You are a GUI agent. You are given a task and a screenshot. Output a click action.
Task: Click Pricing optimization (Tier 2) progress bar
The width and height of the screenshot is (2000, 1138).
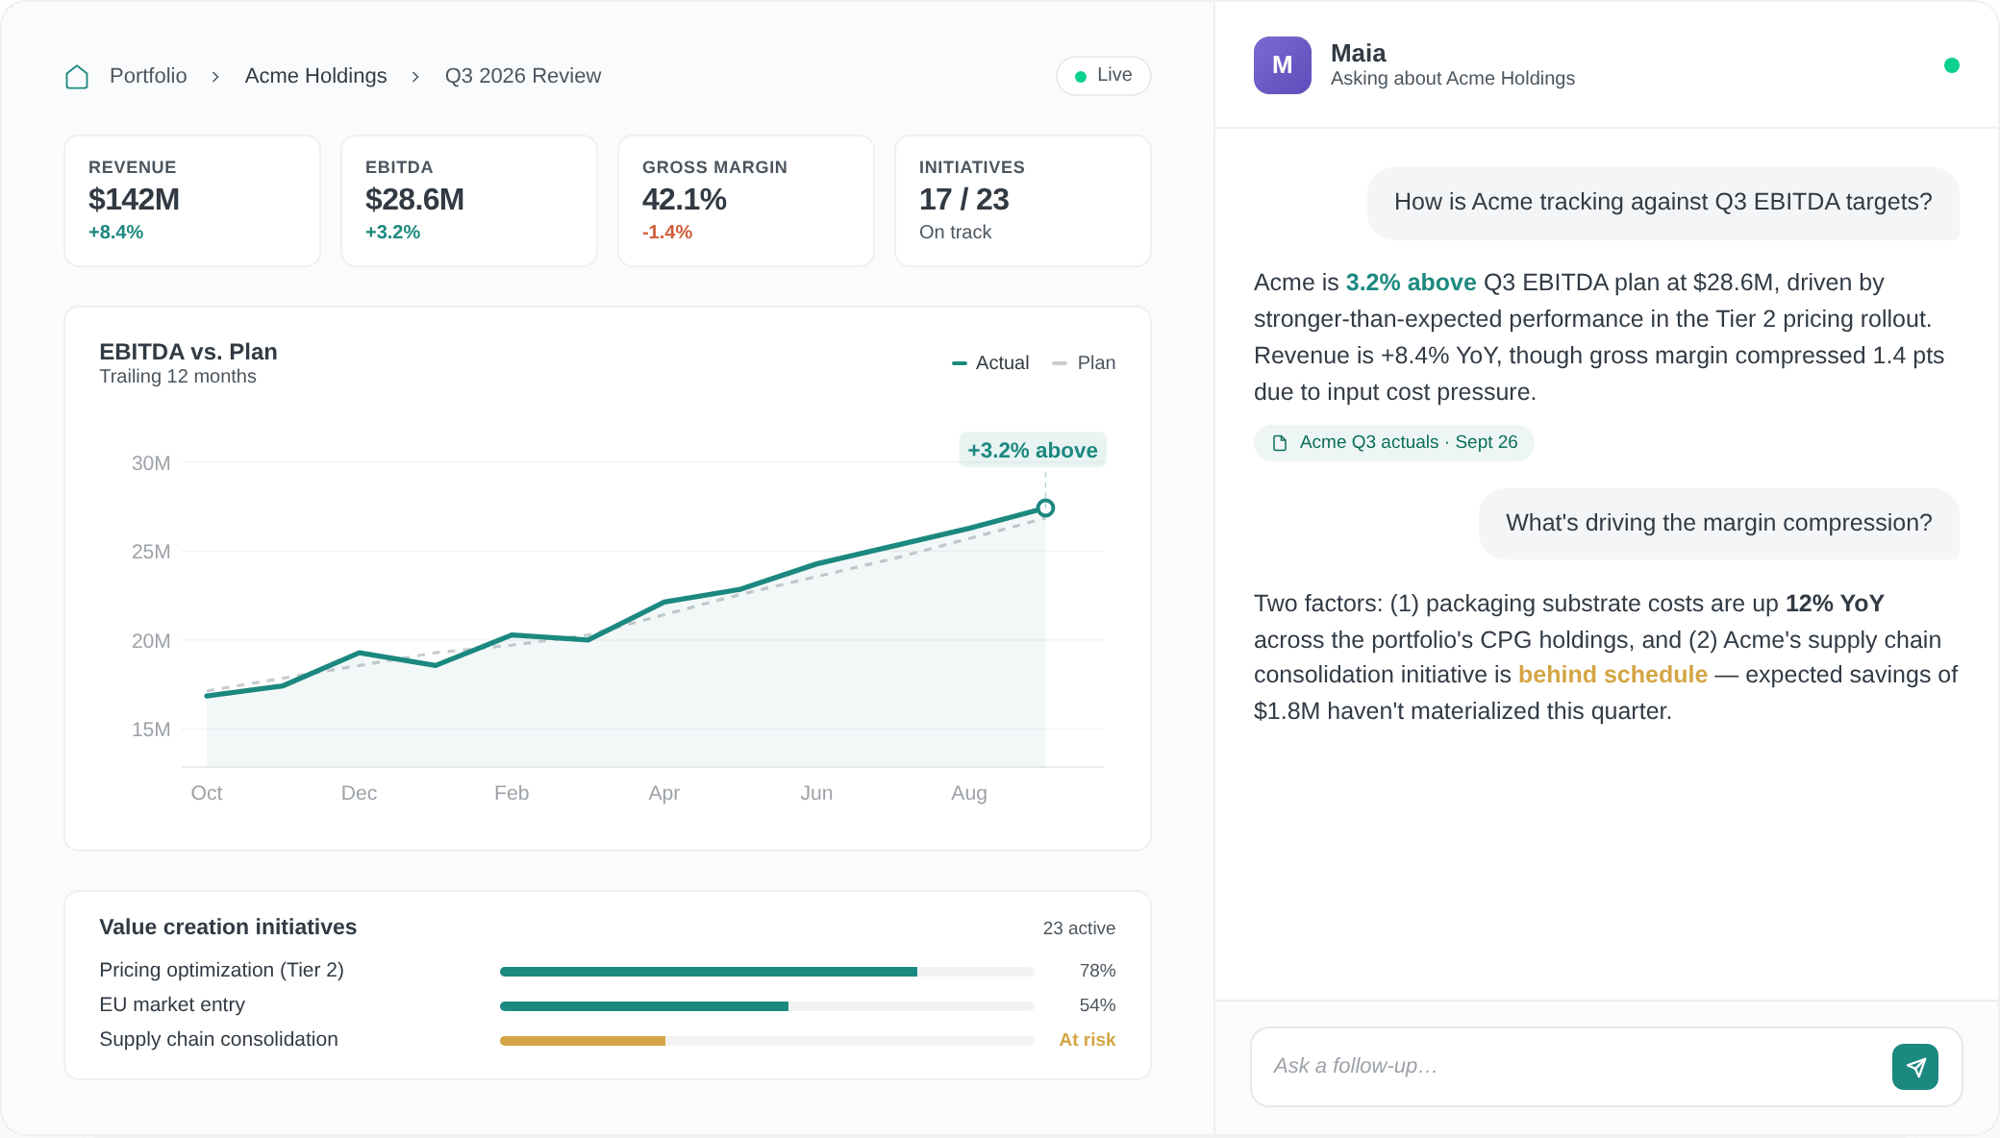767,972
